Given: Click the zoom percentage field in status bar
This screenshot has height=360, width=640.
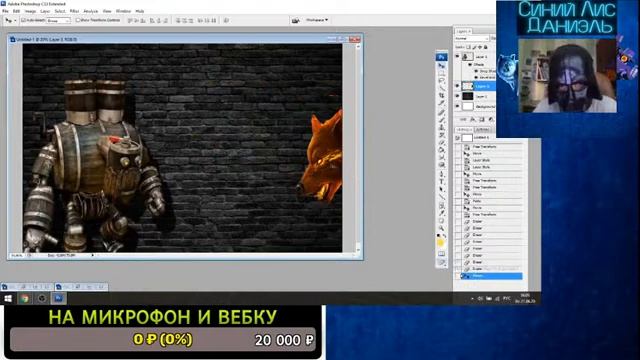Looking at the screenshot, I should (x=17, y=255).
